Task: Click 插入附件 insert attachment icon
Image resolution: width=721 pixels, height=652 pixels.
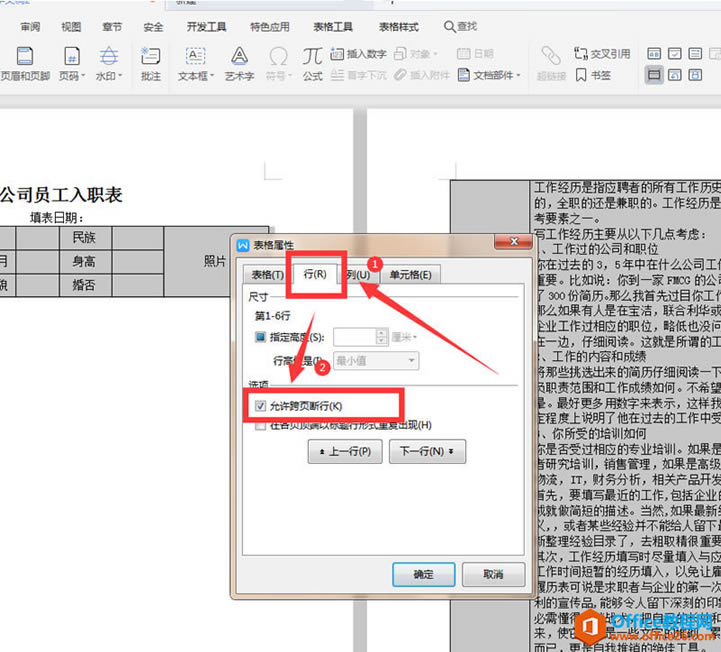Action: point(422,75)
